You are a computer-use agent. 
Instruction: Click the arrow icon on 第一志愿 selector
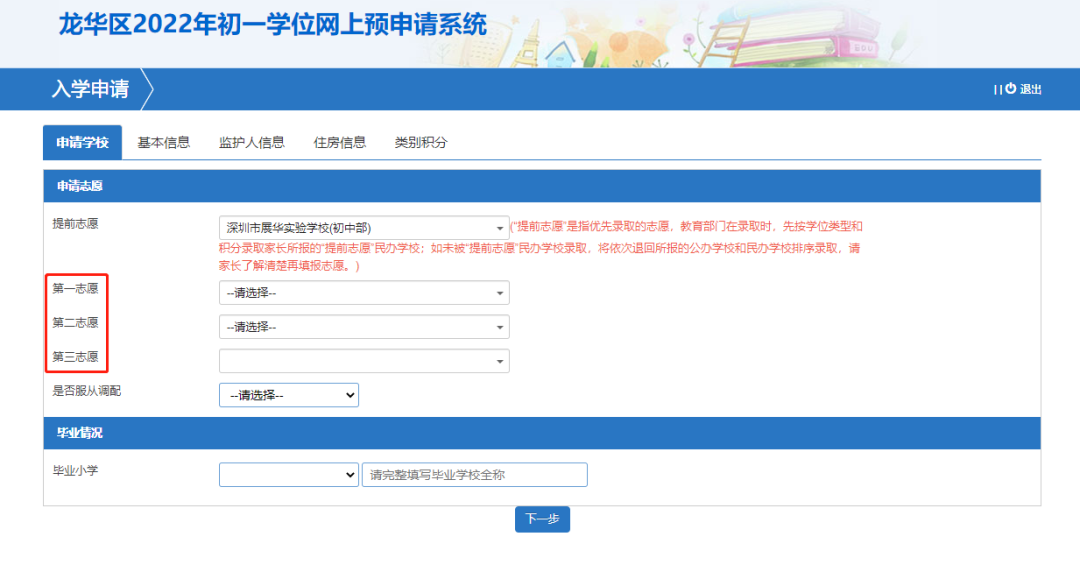500,292
